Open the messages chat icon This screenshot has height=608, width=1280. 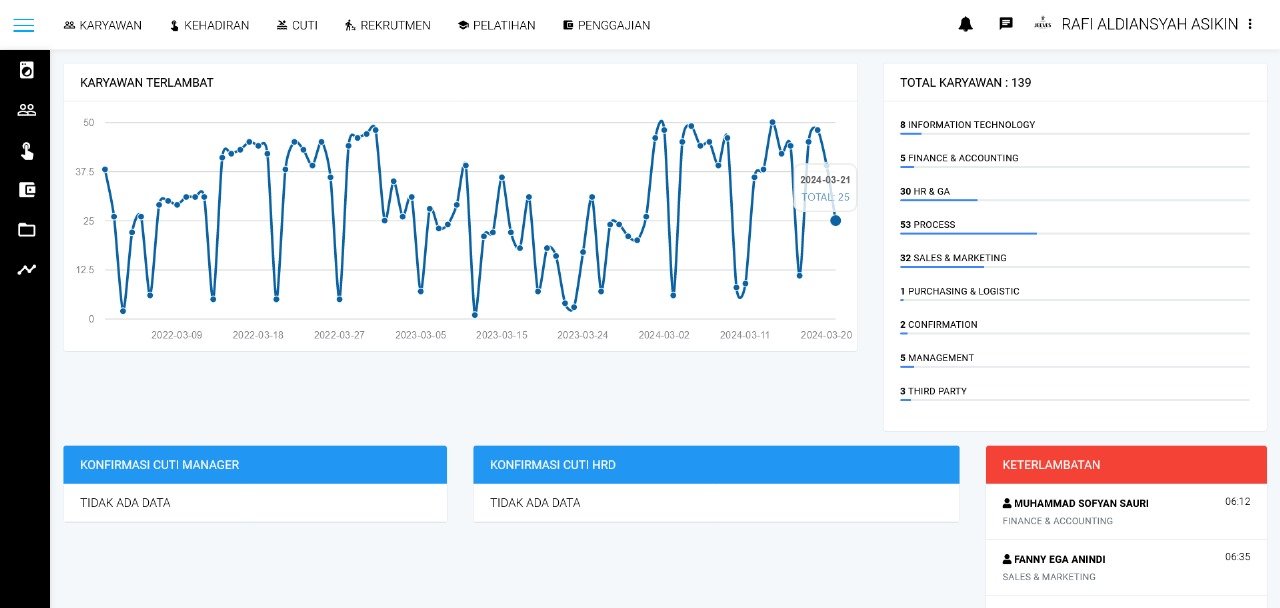(1006, 24)
